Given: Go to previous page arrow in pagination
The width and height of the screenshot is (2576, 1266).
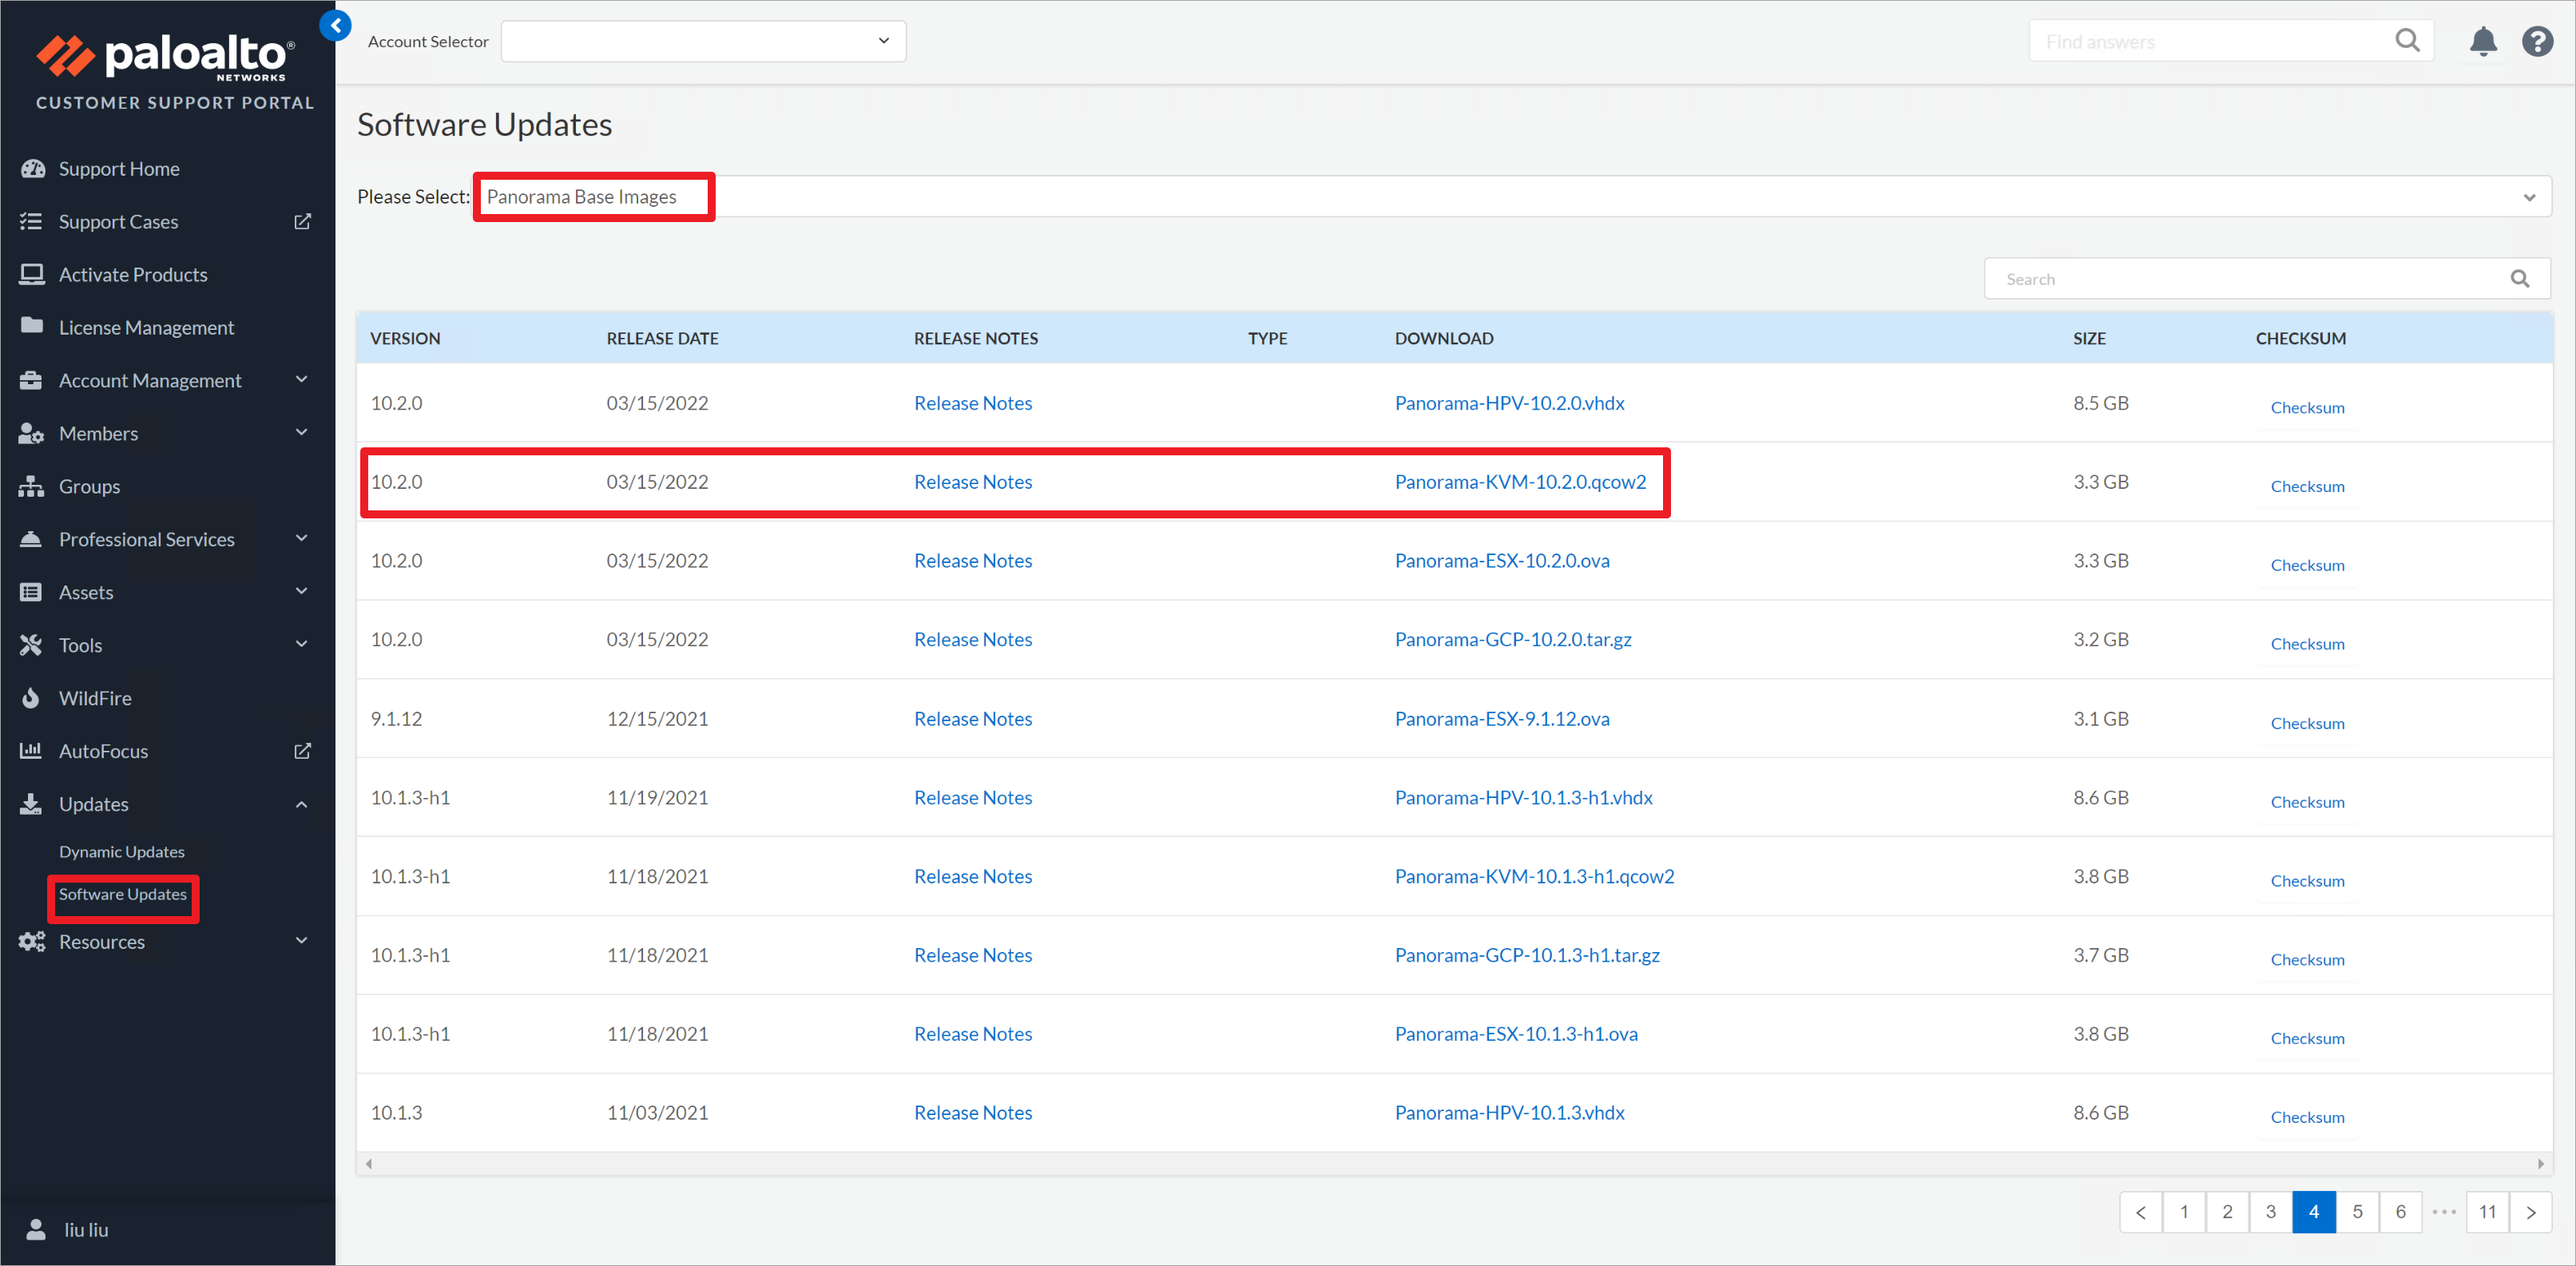Looking at the screenshot, I should (x=2140, y=1212).
